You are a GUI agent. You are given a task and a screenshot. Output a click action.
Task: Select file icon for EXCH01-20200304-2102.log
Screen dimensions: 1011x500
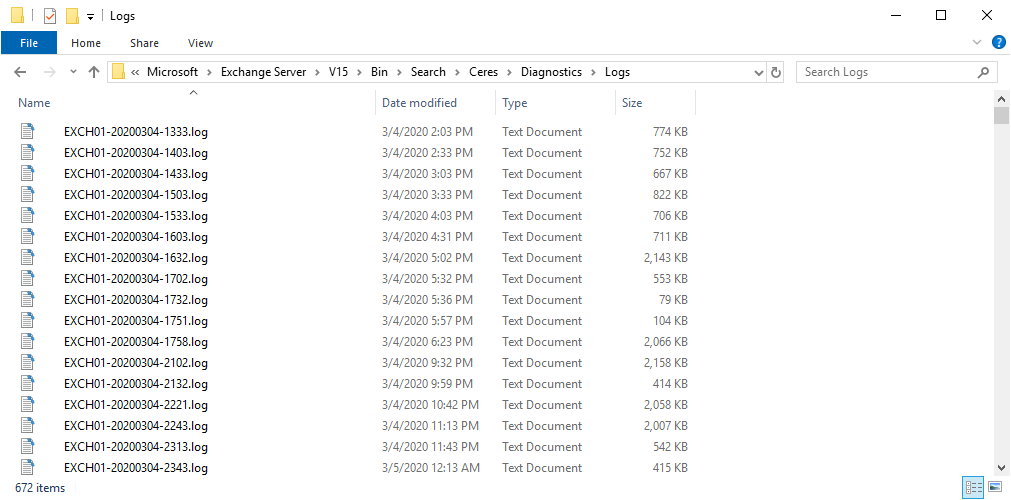click(27, 362)
